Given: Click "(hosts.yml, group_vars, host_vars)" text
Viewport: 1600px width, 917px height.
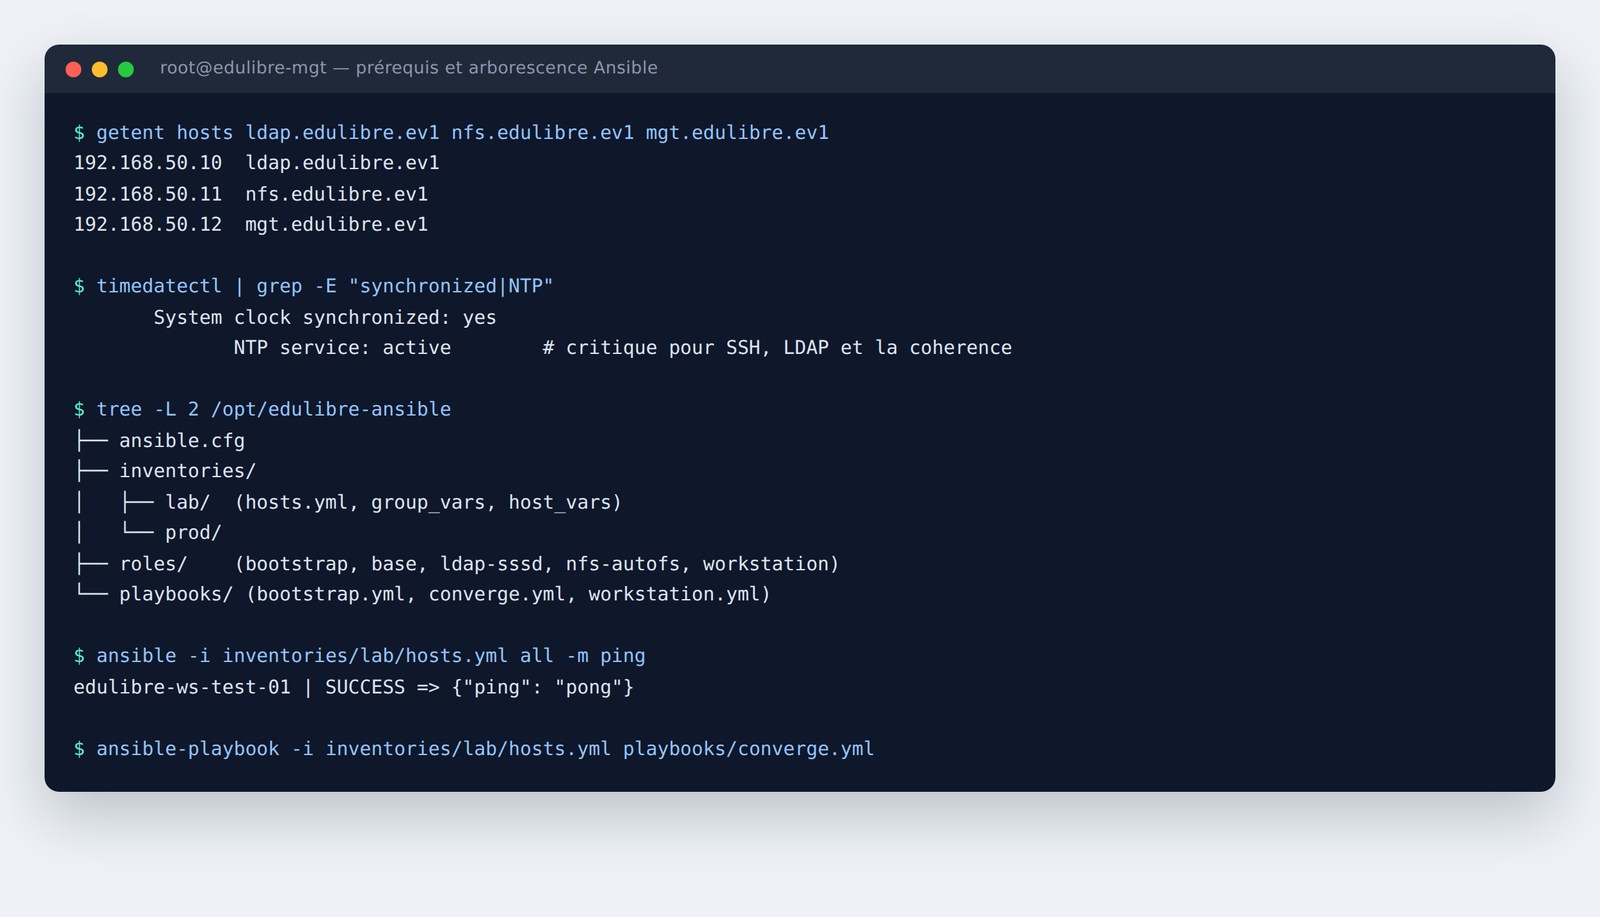Looking at the screenshot, I should [x=428, y=502].
